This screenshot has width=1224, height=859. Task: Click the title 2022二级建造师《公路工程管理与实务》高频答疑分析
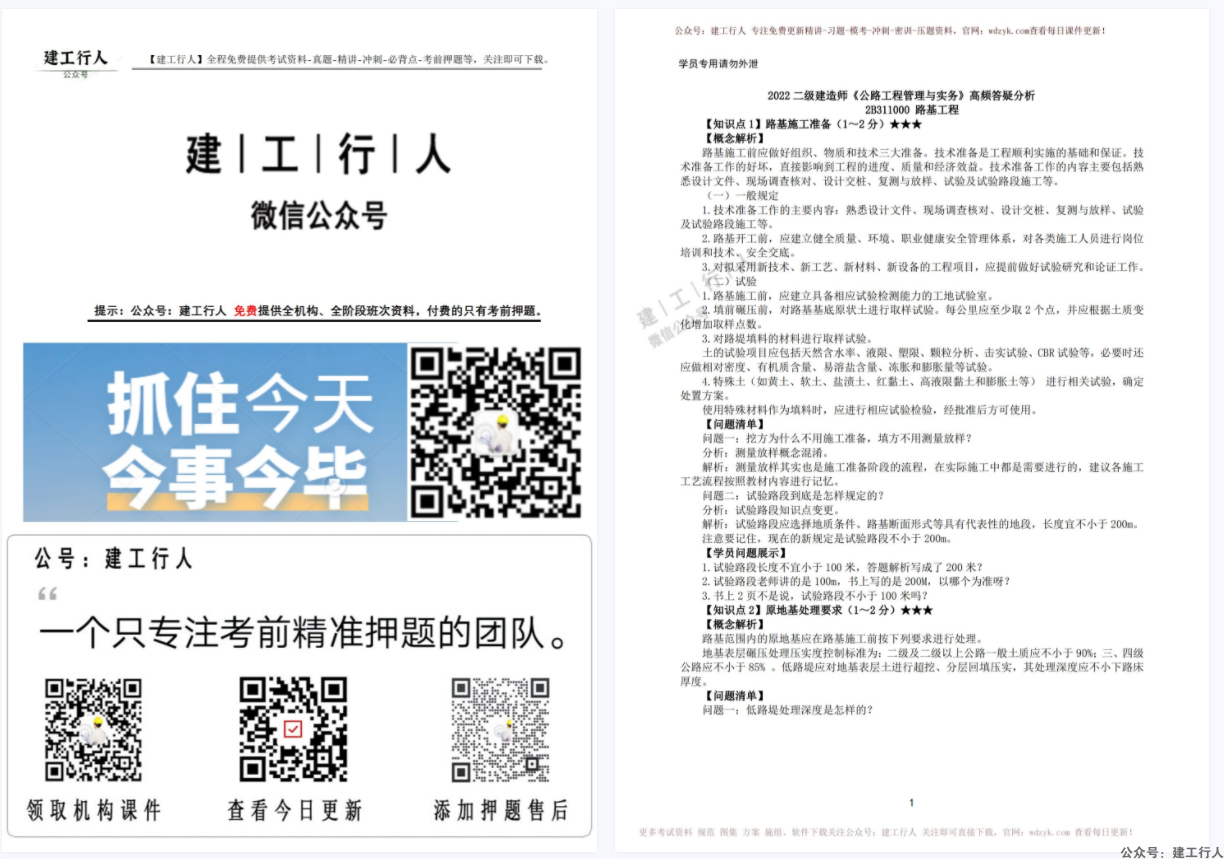coord(901,96)
